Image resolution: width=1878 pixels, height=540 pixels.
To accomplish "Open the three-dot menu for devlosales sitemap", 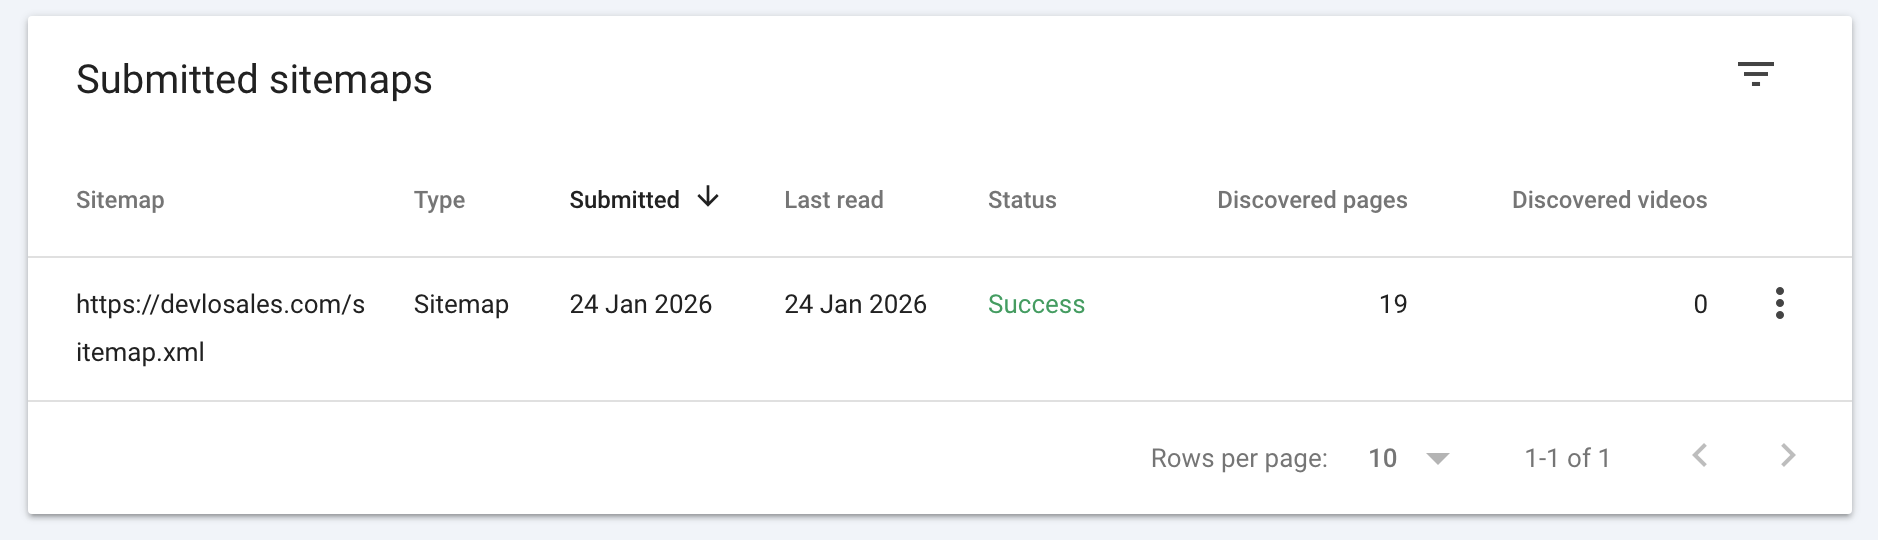I will (1779, 303).
